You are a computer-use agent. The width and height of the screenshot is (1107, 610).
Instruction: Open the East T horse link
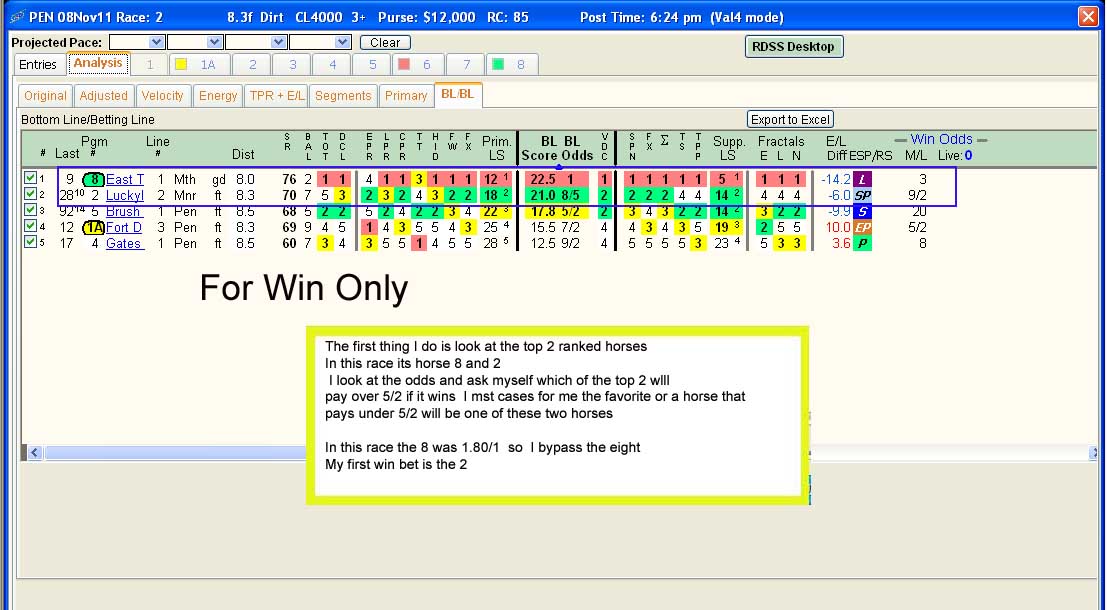point(125,179)
